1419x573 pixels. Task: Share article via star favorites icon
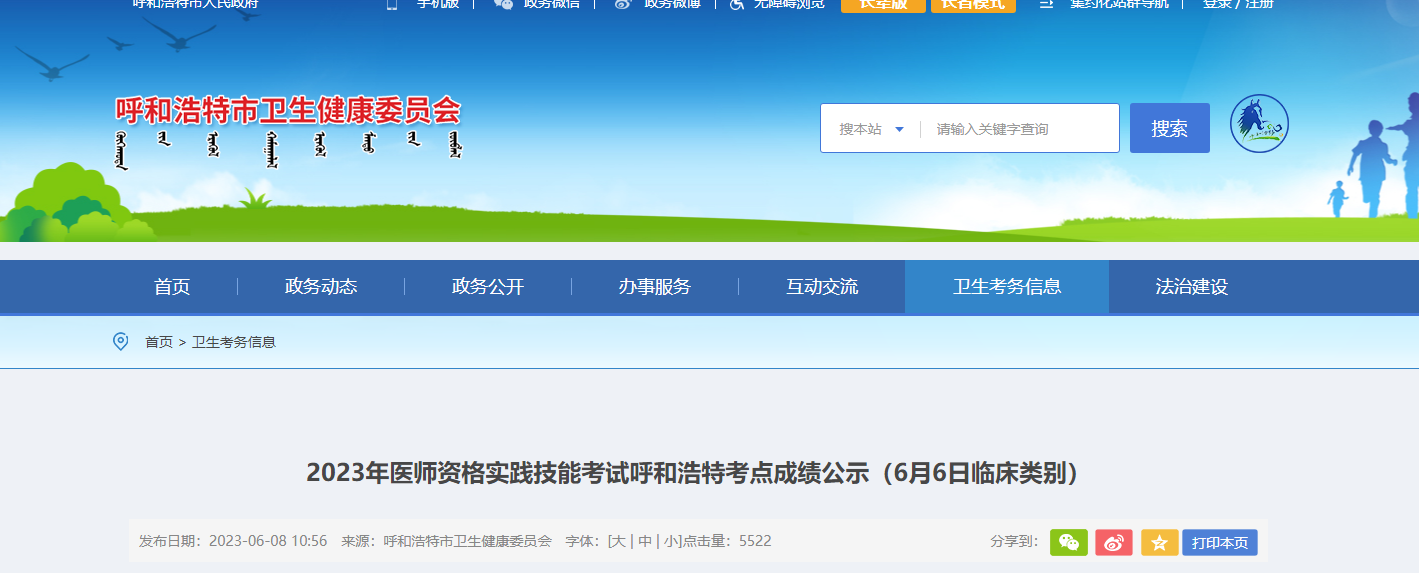click(x=1159, y=543)
